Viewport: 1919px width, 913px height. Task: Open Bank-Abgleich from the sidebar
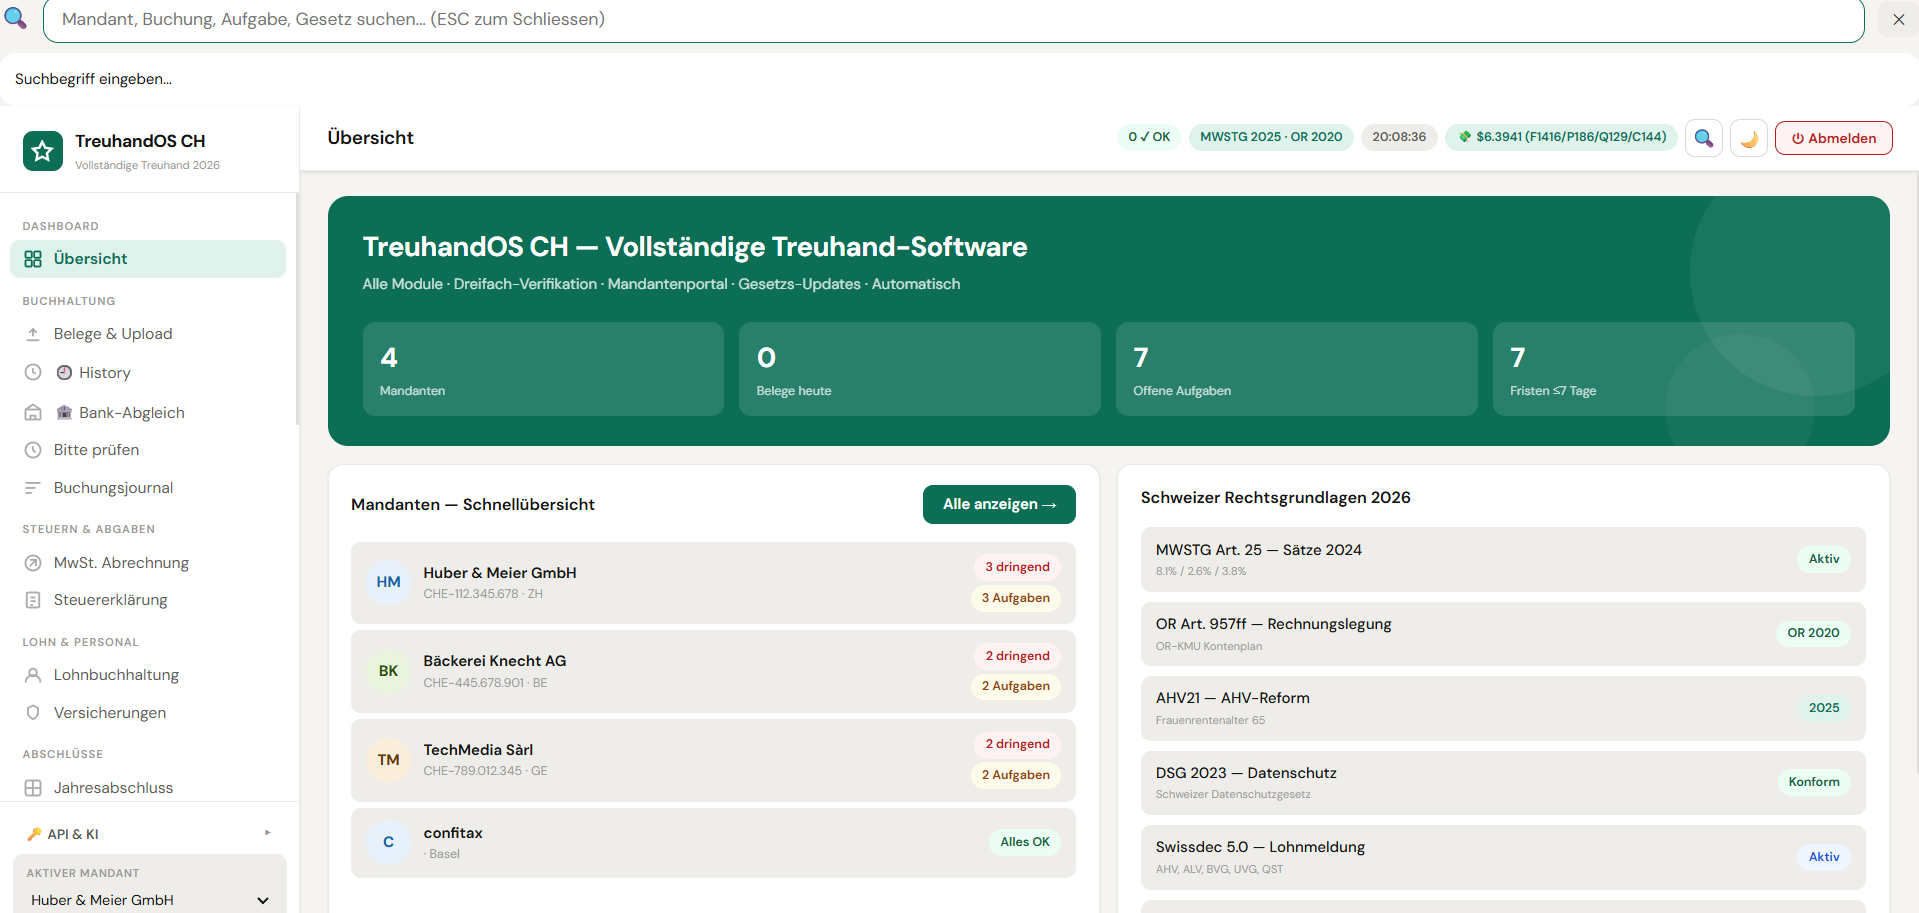pyautogui.click(x=148, y=412)
